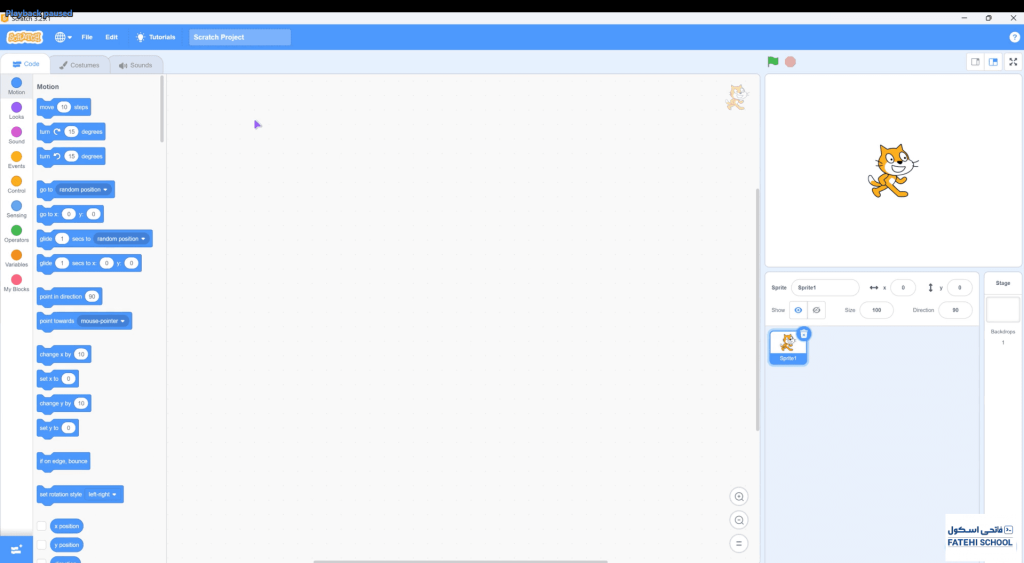Select the Events block category

click(x=16, y=159)
